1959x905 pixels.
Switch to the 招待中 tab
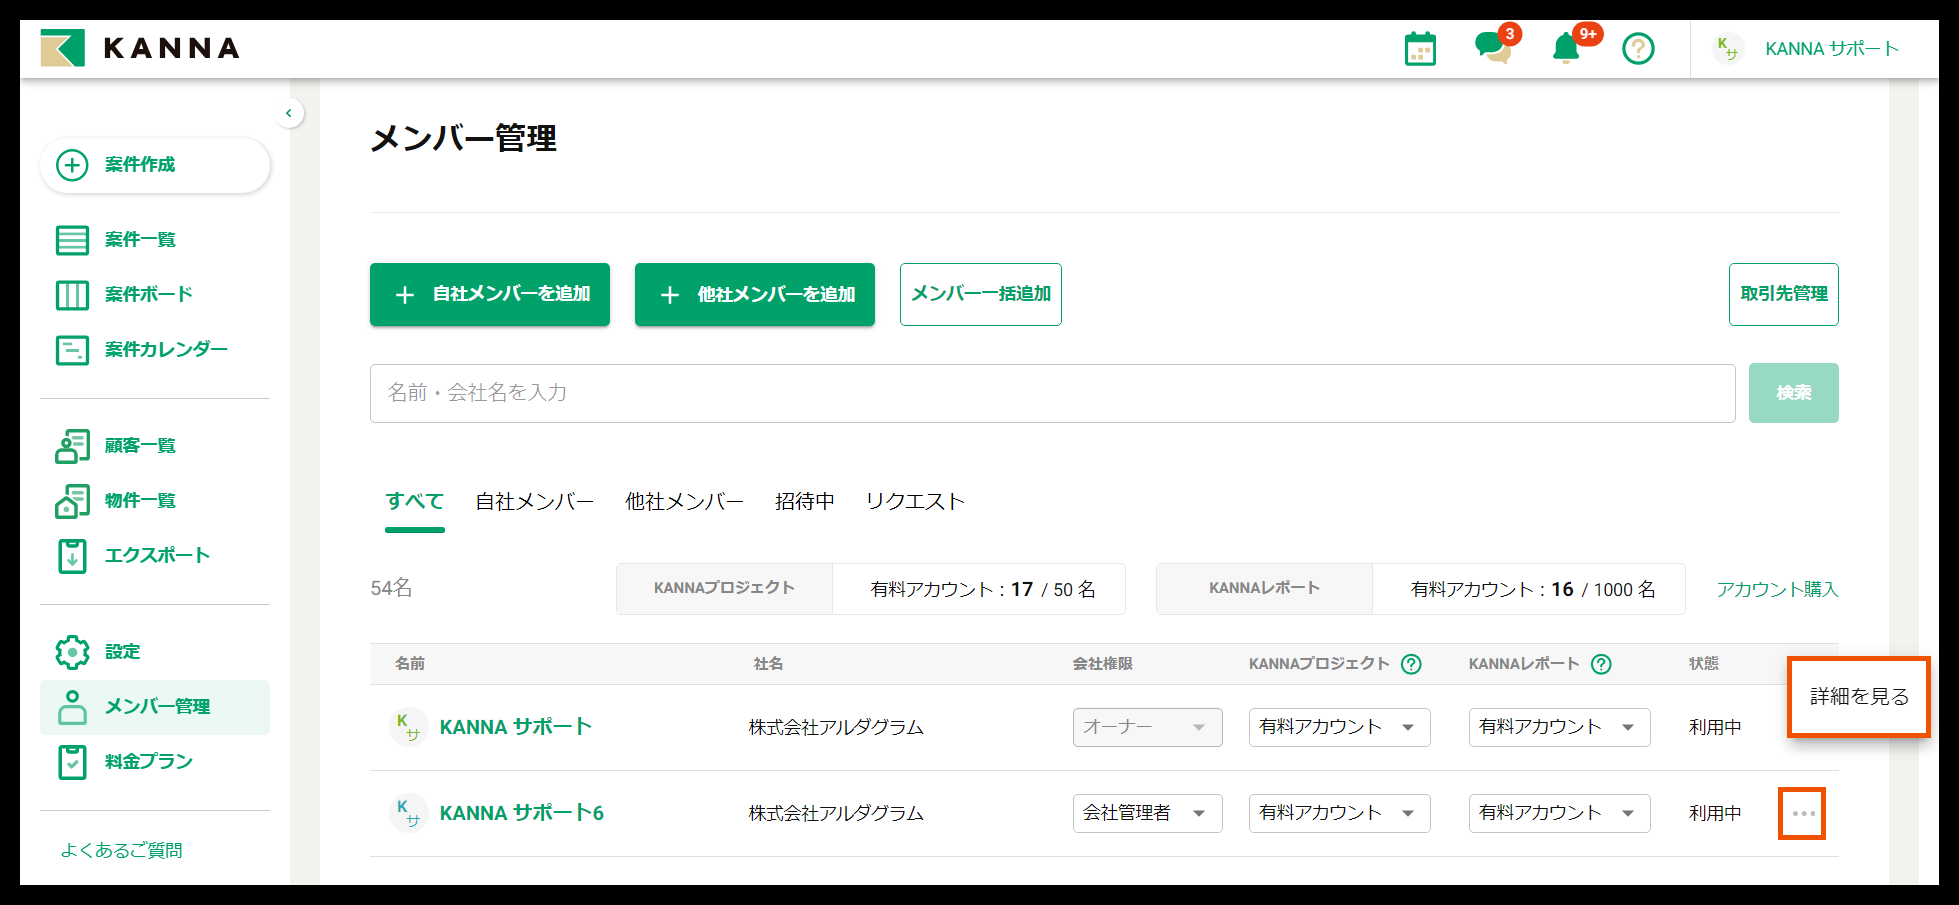[803, 501]
